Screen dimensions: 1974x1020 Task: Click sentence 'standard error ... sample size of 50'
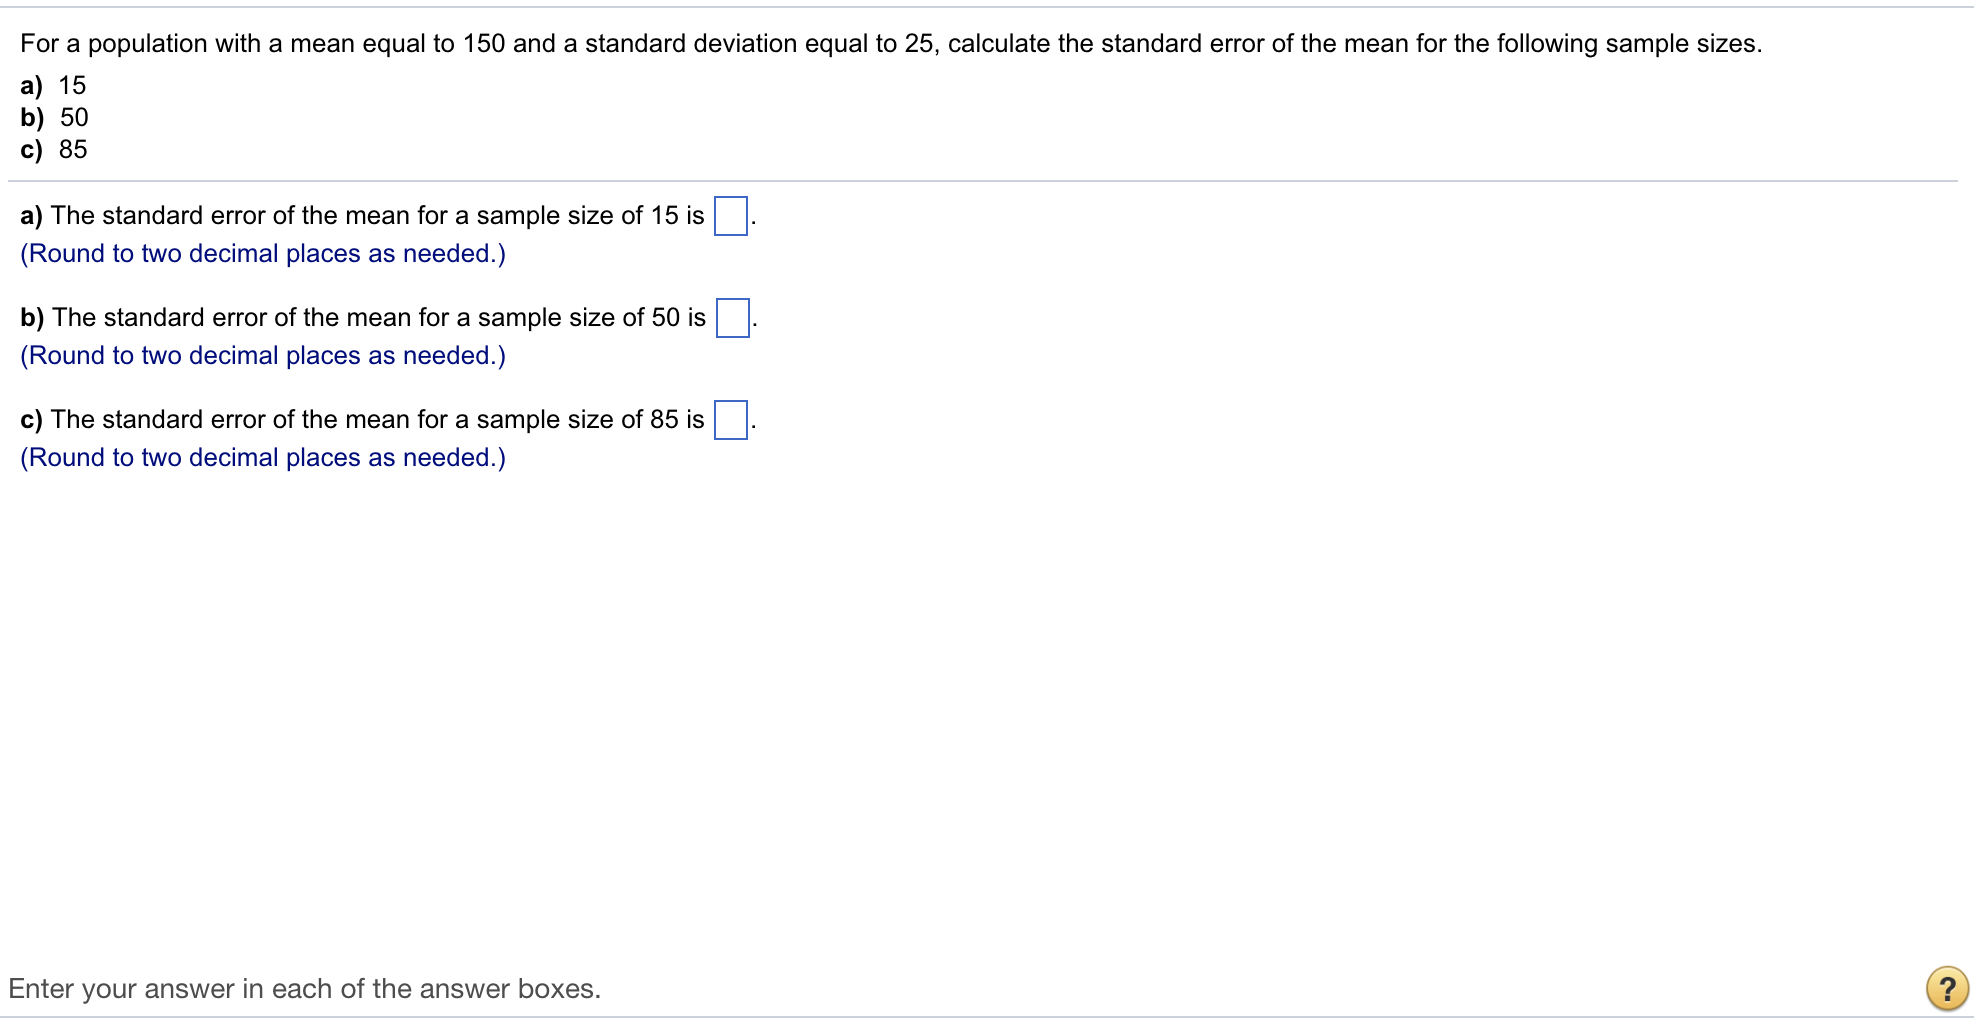coord(379,318)
